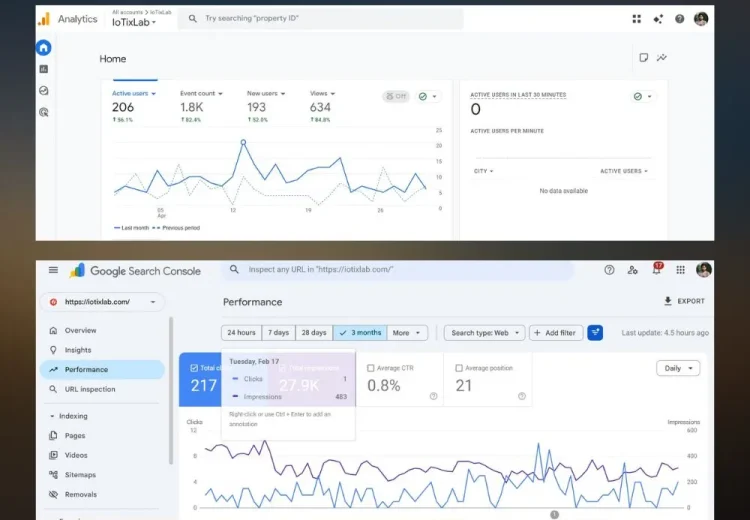Click the annotation marker below the chart
This screenshot has width=750, height=520.
[x=554, y=515]
